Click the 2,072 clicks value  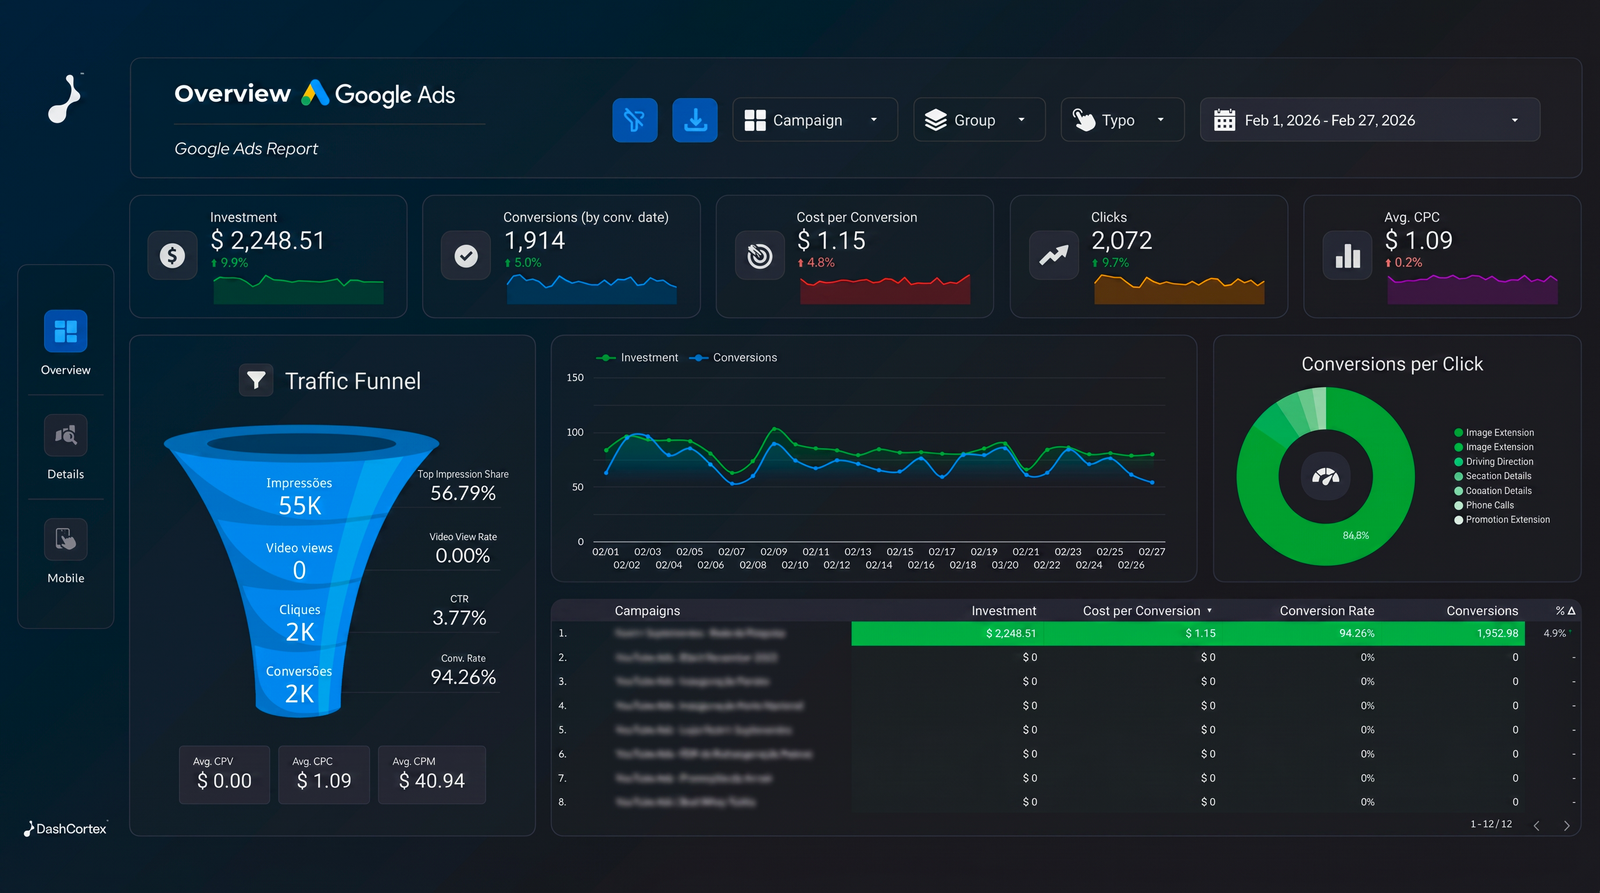tap(1122, 241)
